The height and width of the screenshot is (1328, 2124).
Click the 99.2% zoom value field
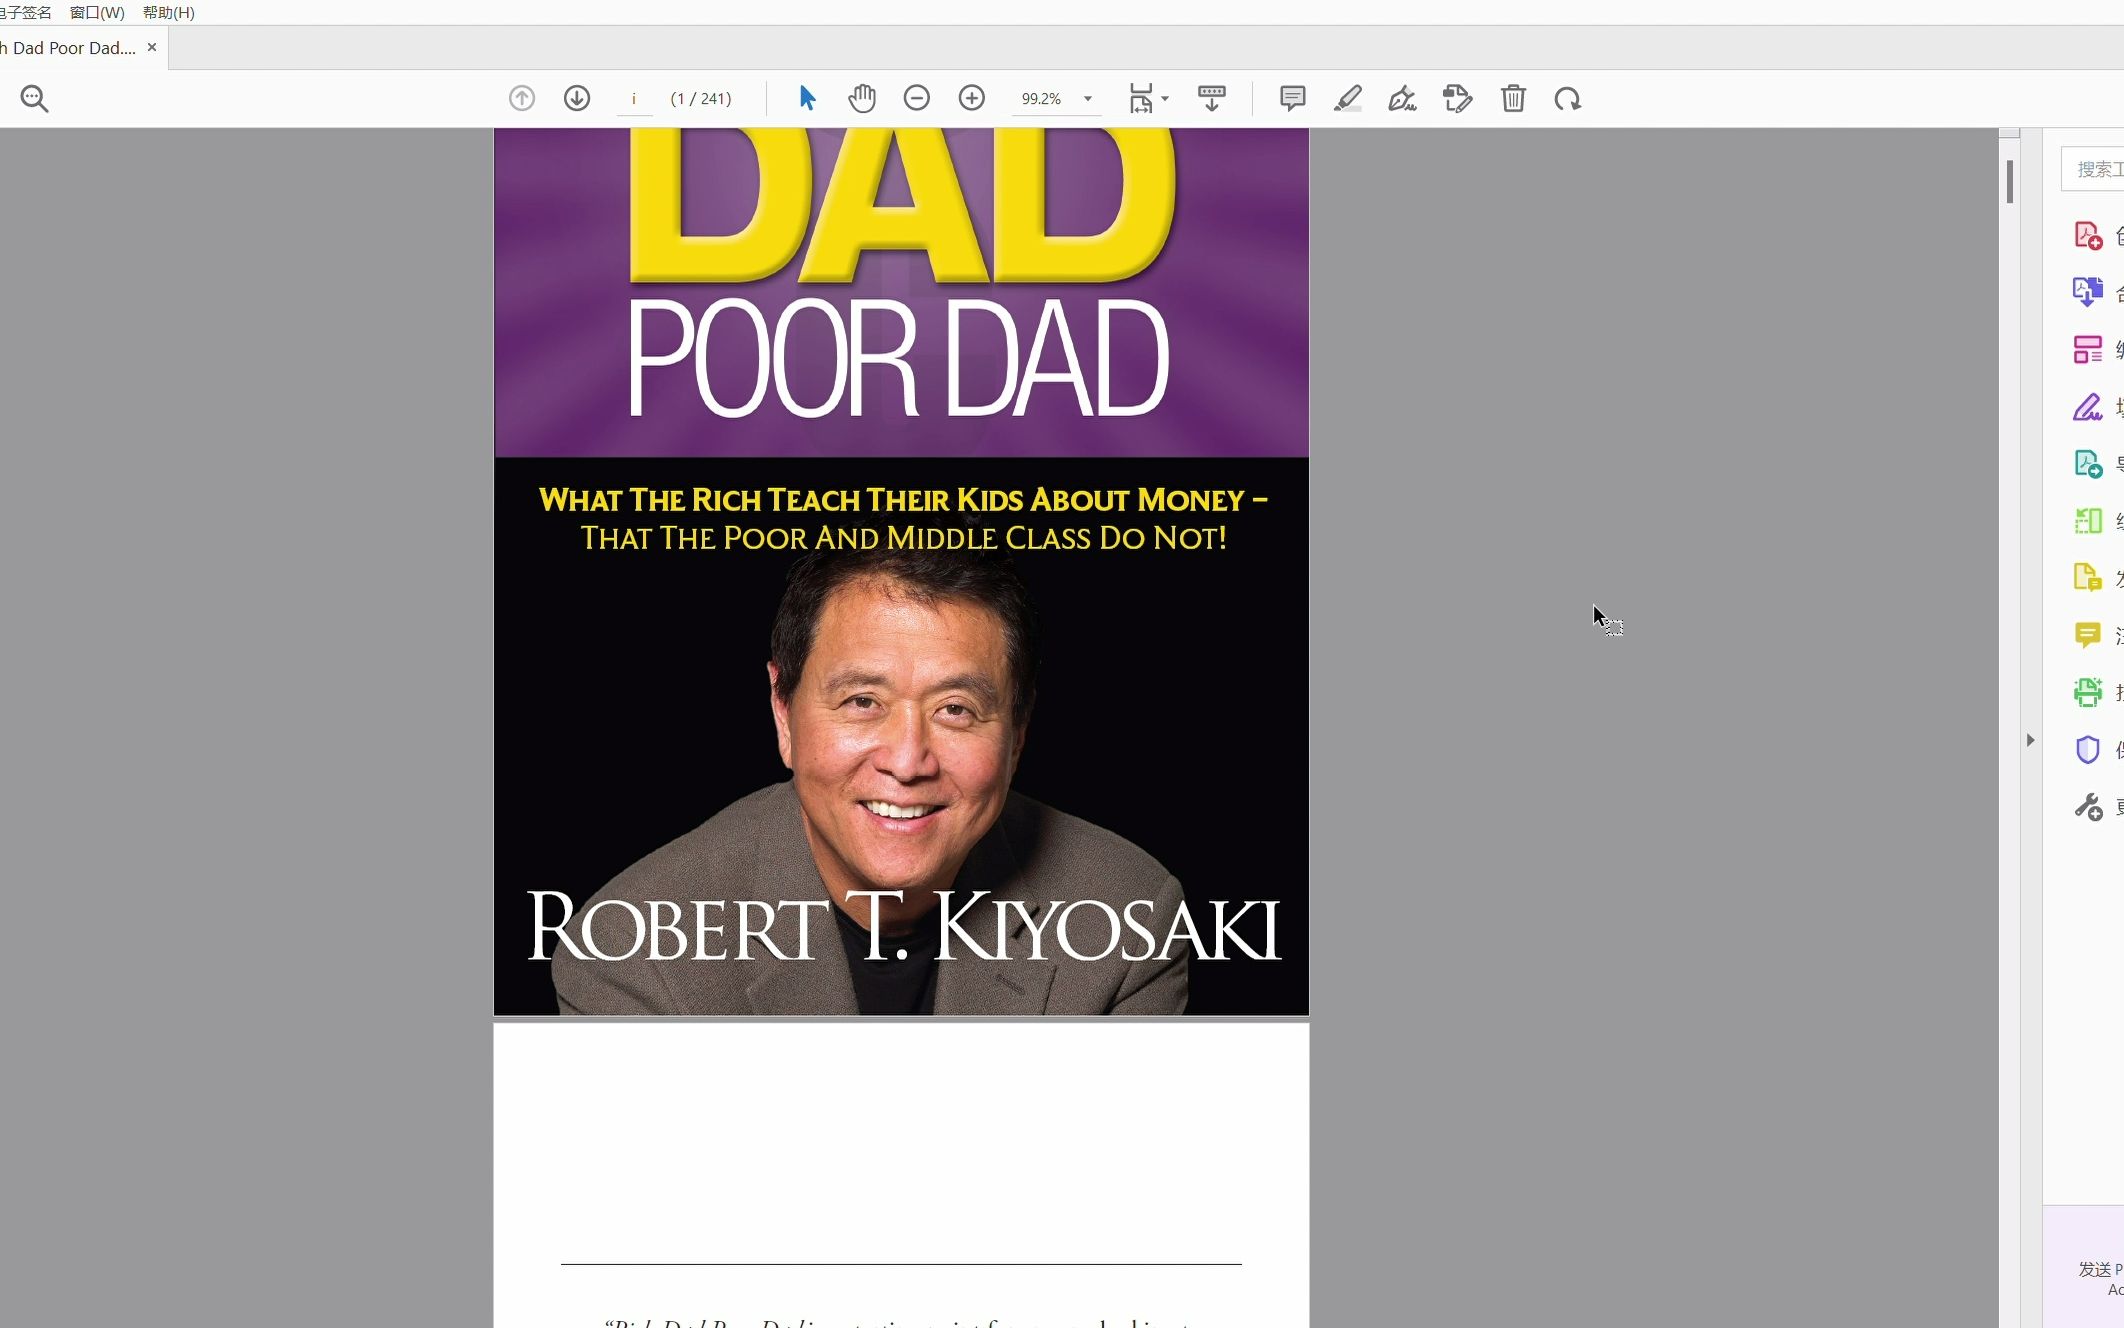1041,99
